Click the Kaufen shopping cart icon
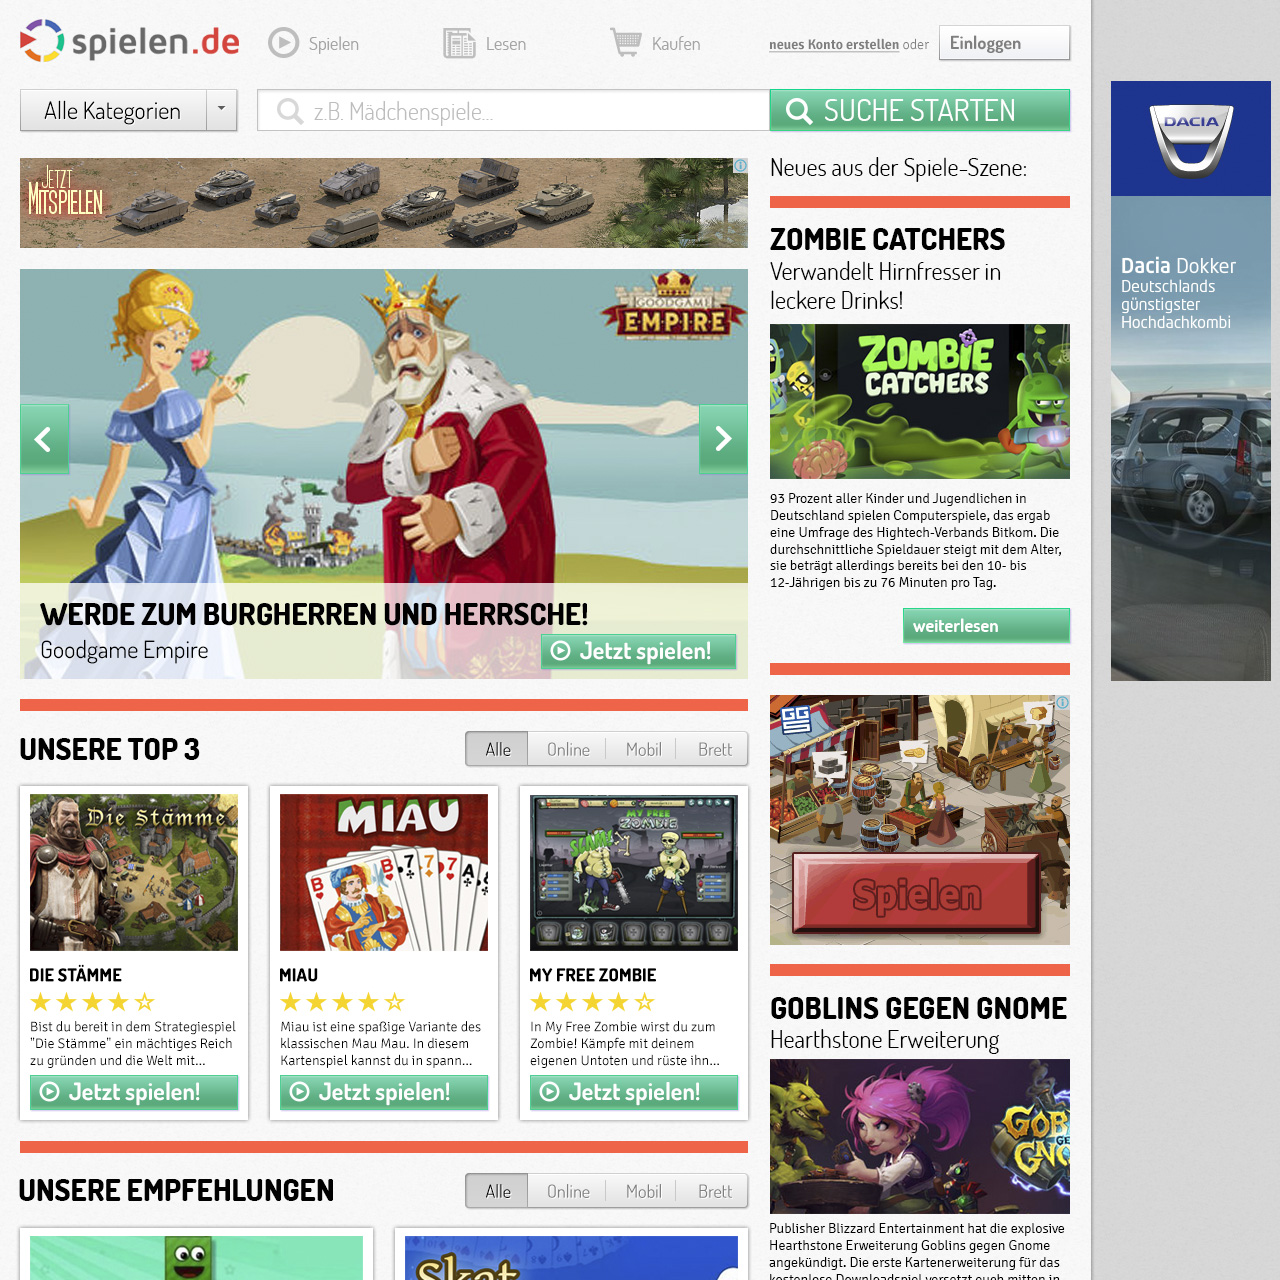Image resolution: width=1280 pixels, height=1280 pixels. 626,43
